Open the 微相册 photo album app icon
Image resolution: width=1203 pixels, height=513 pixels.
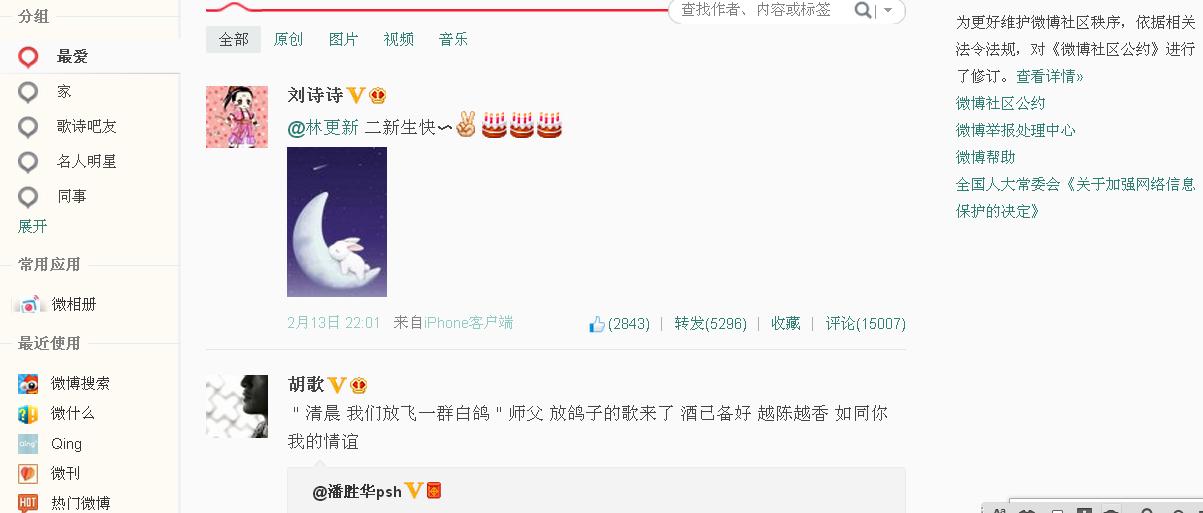(x=29, y=304)
